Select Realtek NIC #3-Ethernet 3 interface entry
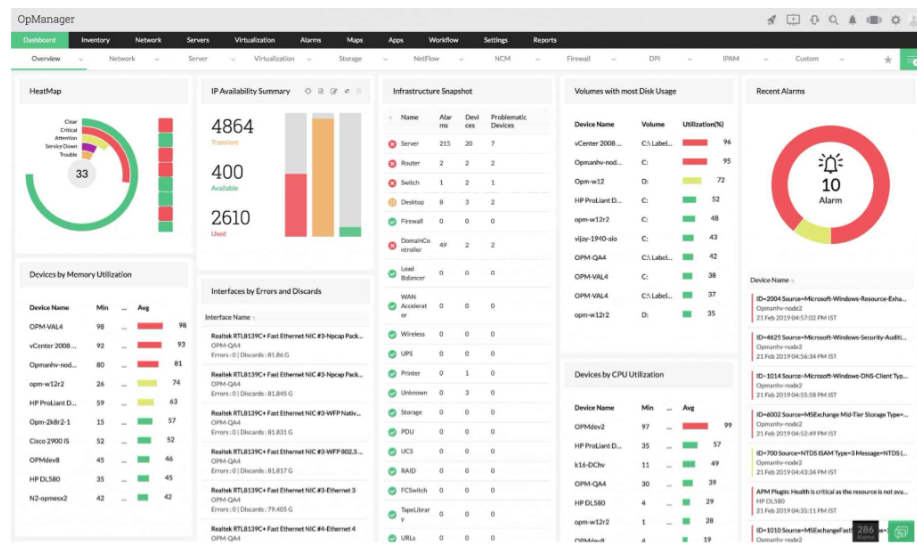The image size is (917, 545). pos(286,500)
